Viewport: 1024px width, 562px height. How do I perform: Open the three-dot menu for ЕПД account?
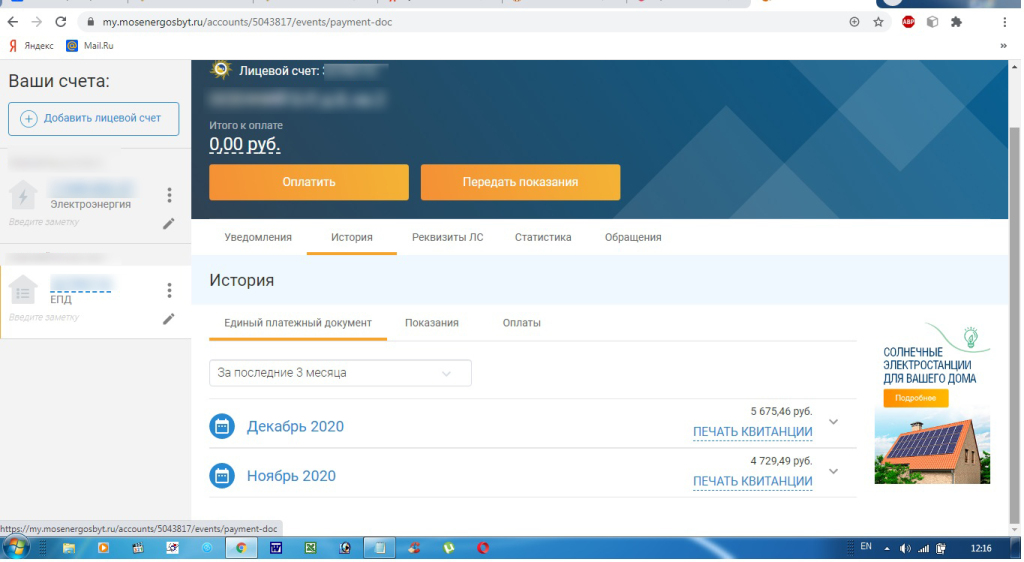(x=169, y=290)
